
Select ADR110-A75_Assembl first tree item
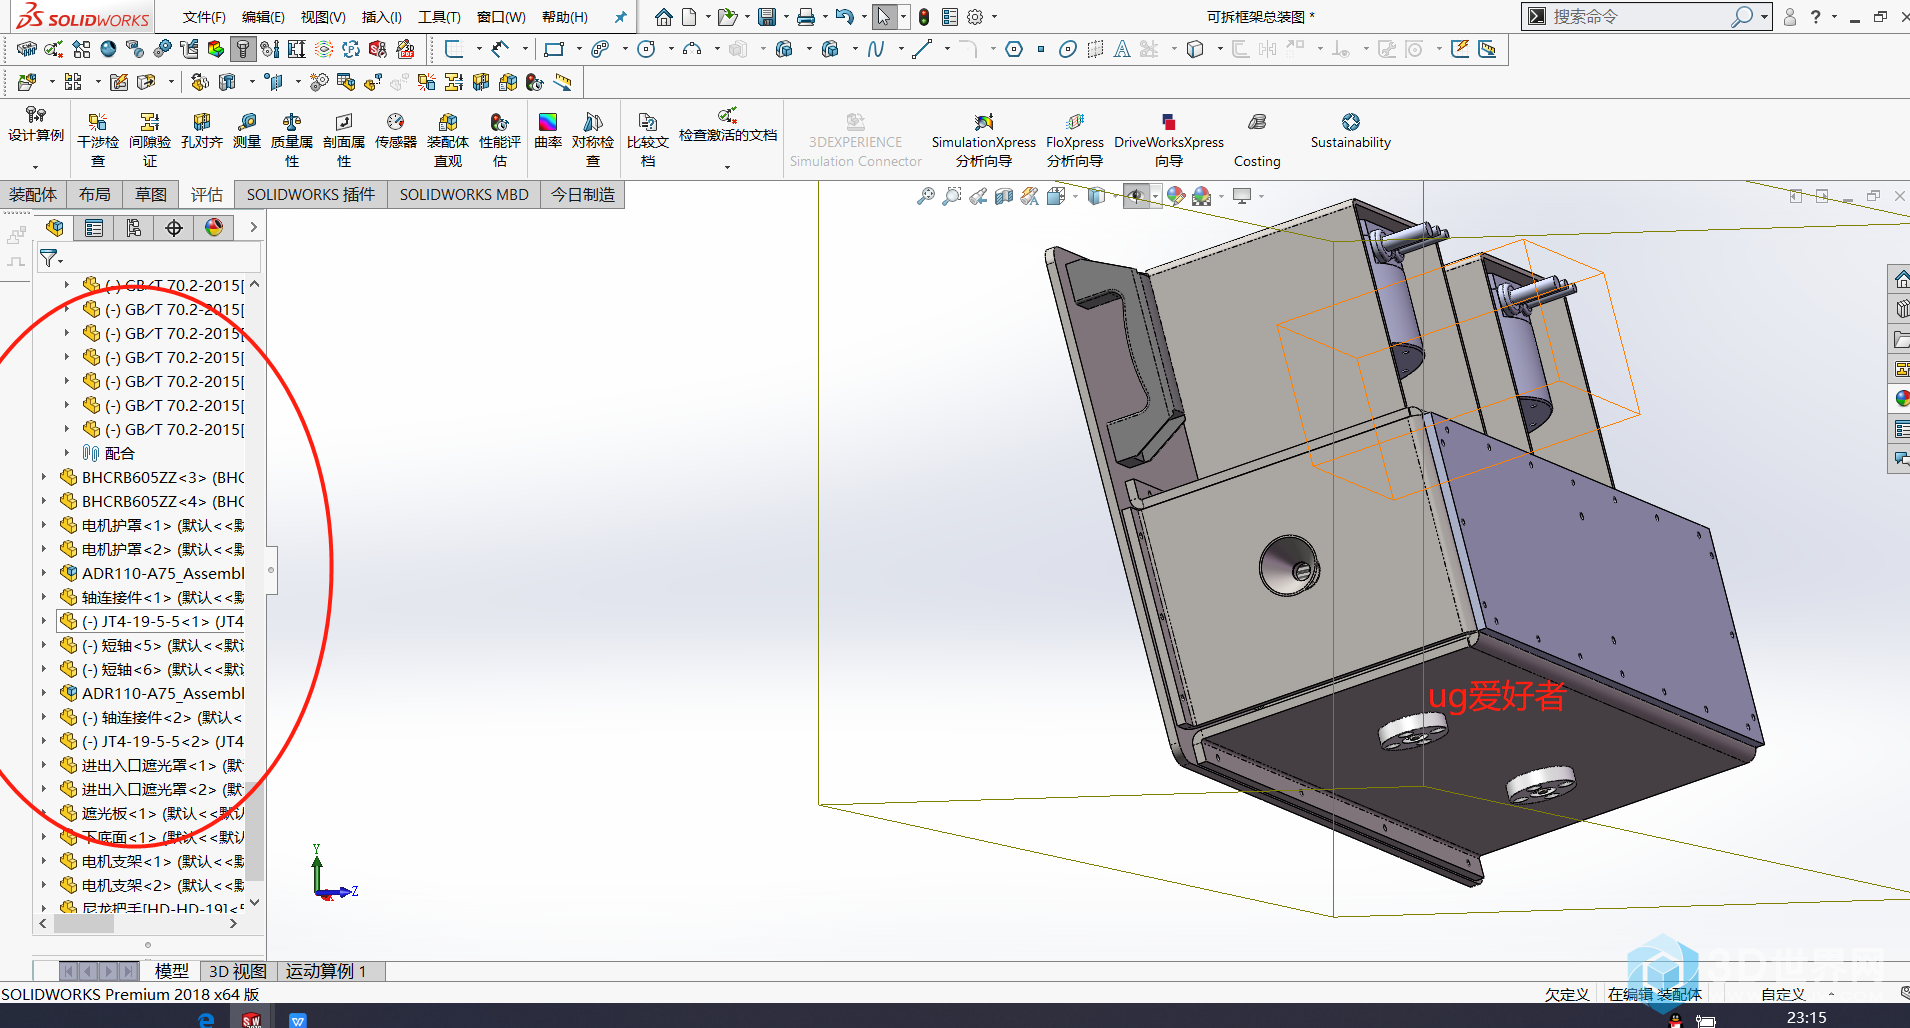[x=163, y=573]
